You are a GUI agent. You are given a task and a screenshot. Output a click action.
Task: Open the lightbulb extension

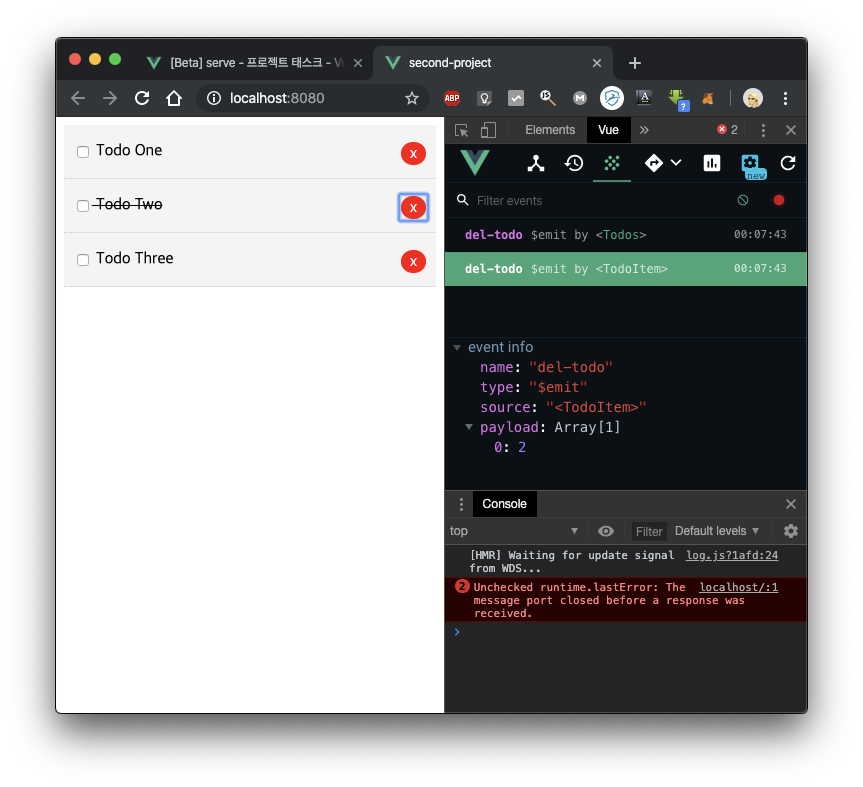coord(484,98)
